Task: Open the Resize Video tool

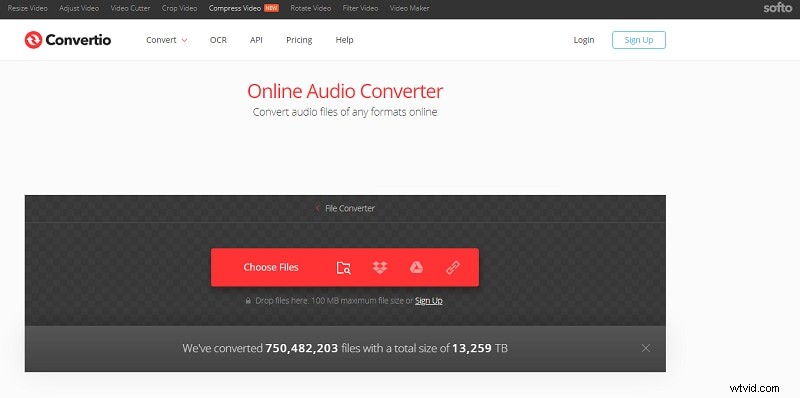Action: pyautogui.click(x=28, y=8)
